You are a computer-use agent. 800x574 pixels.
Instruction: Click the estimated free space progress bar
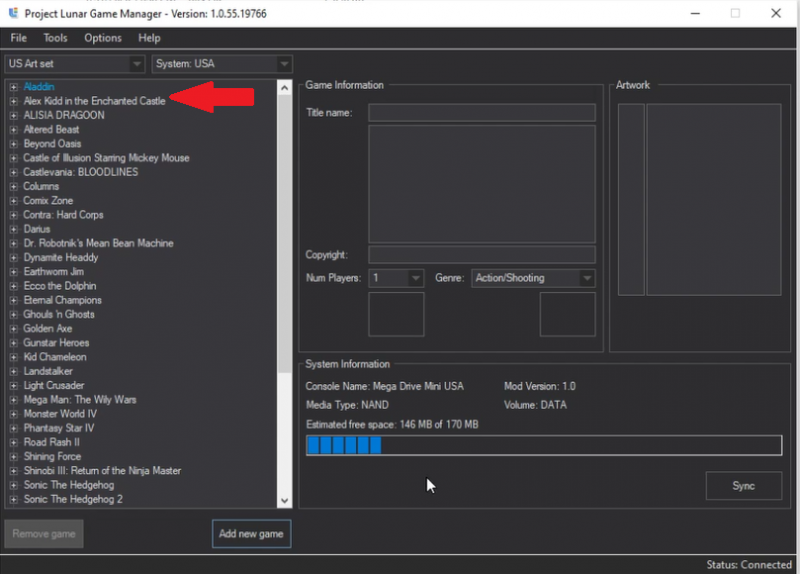click(x=544, y=445)
